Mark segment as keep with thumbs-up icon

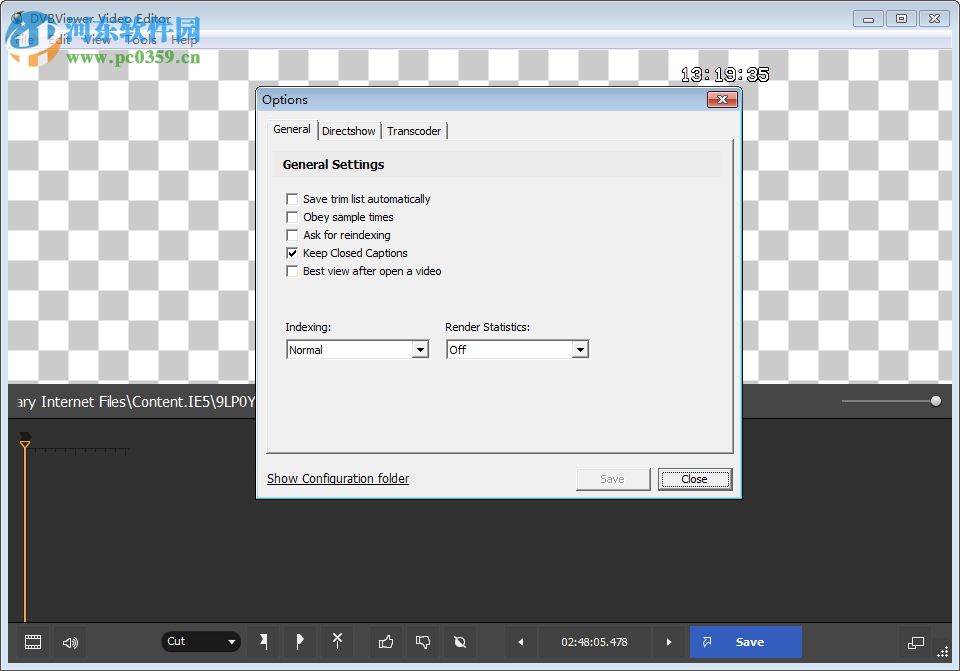(x=385, y=642)
